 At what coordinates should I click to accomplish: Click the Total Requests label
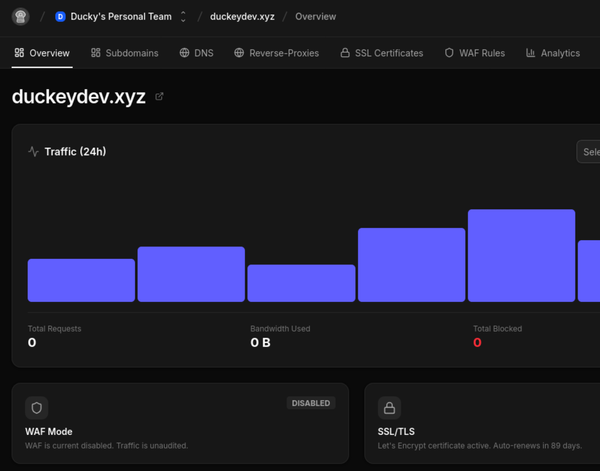55,329
